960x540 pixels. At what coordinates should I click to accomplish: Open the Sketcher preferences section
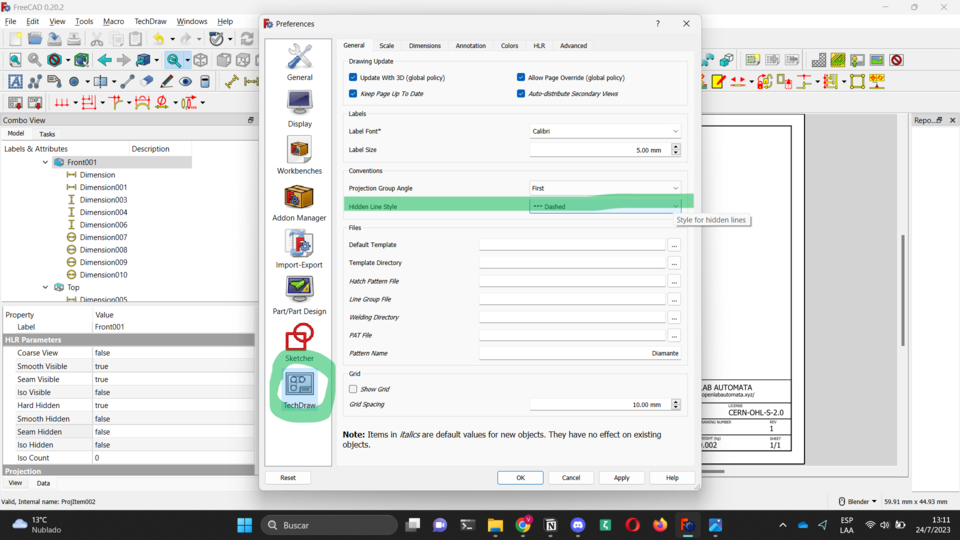(299, 343)
